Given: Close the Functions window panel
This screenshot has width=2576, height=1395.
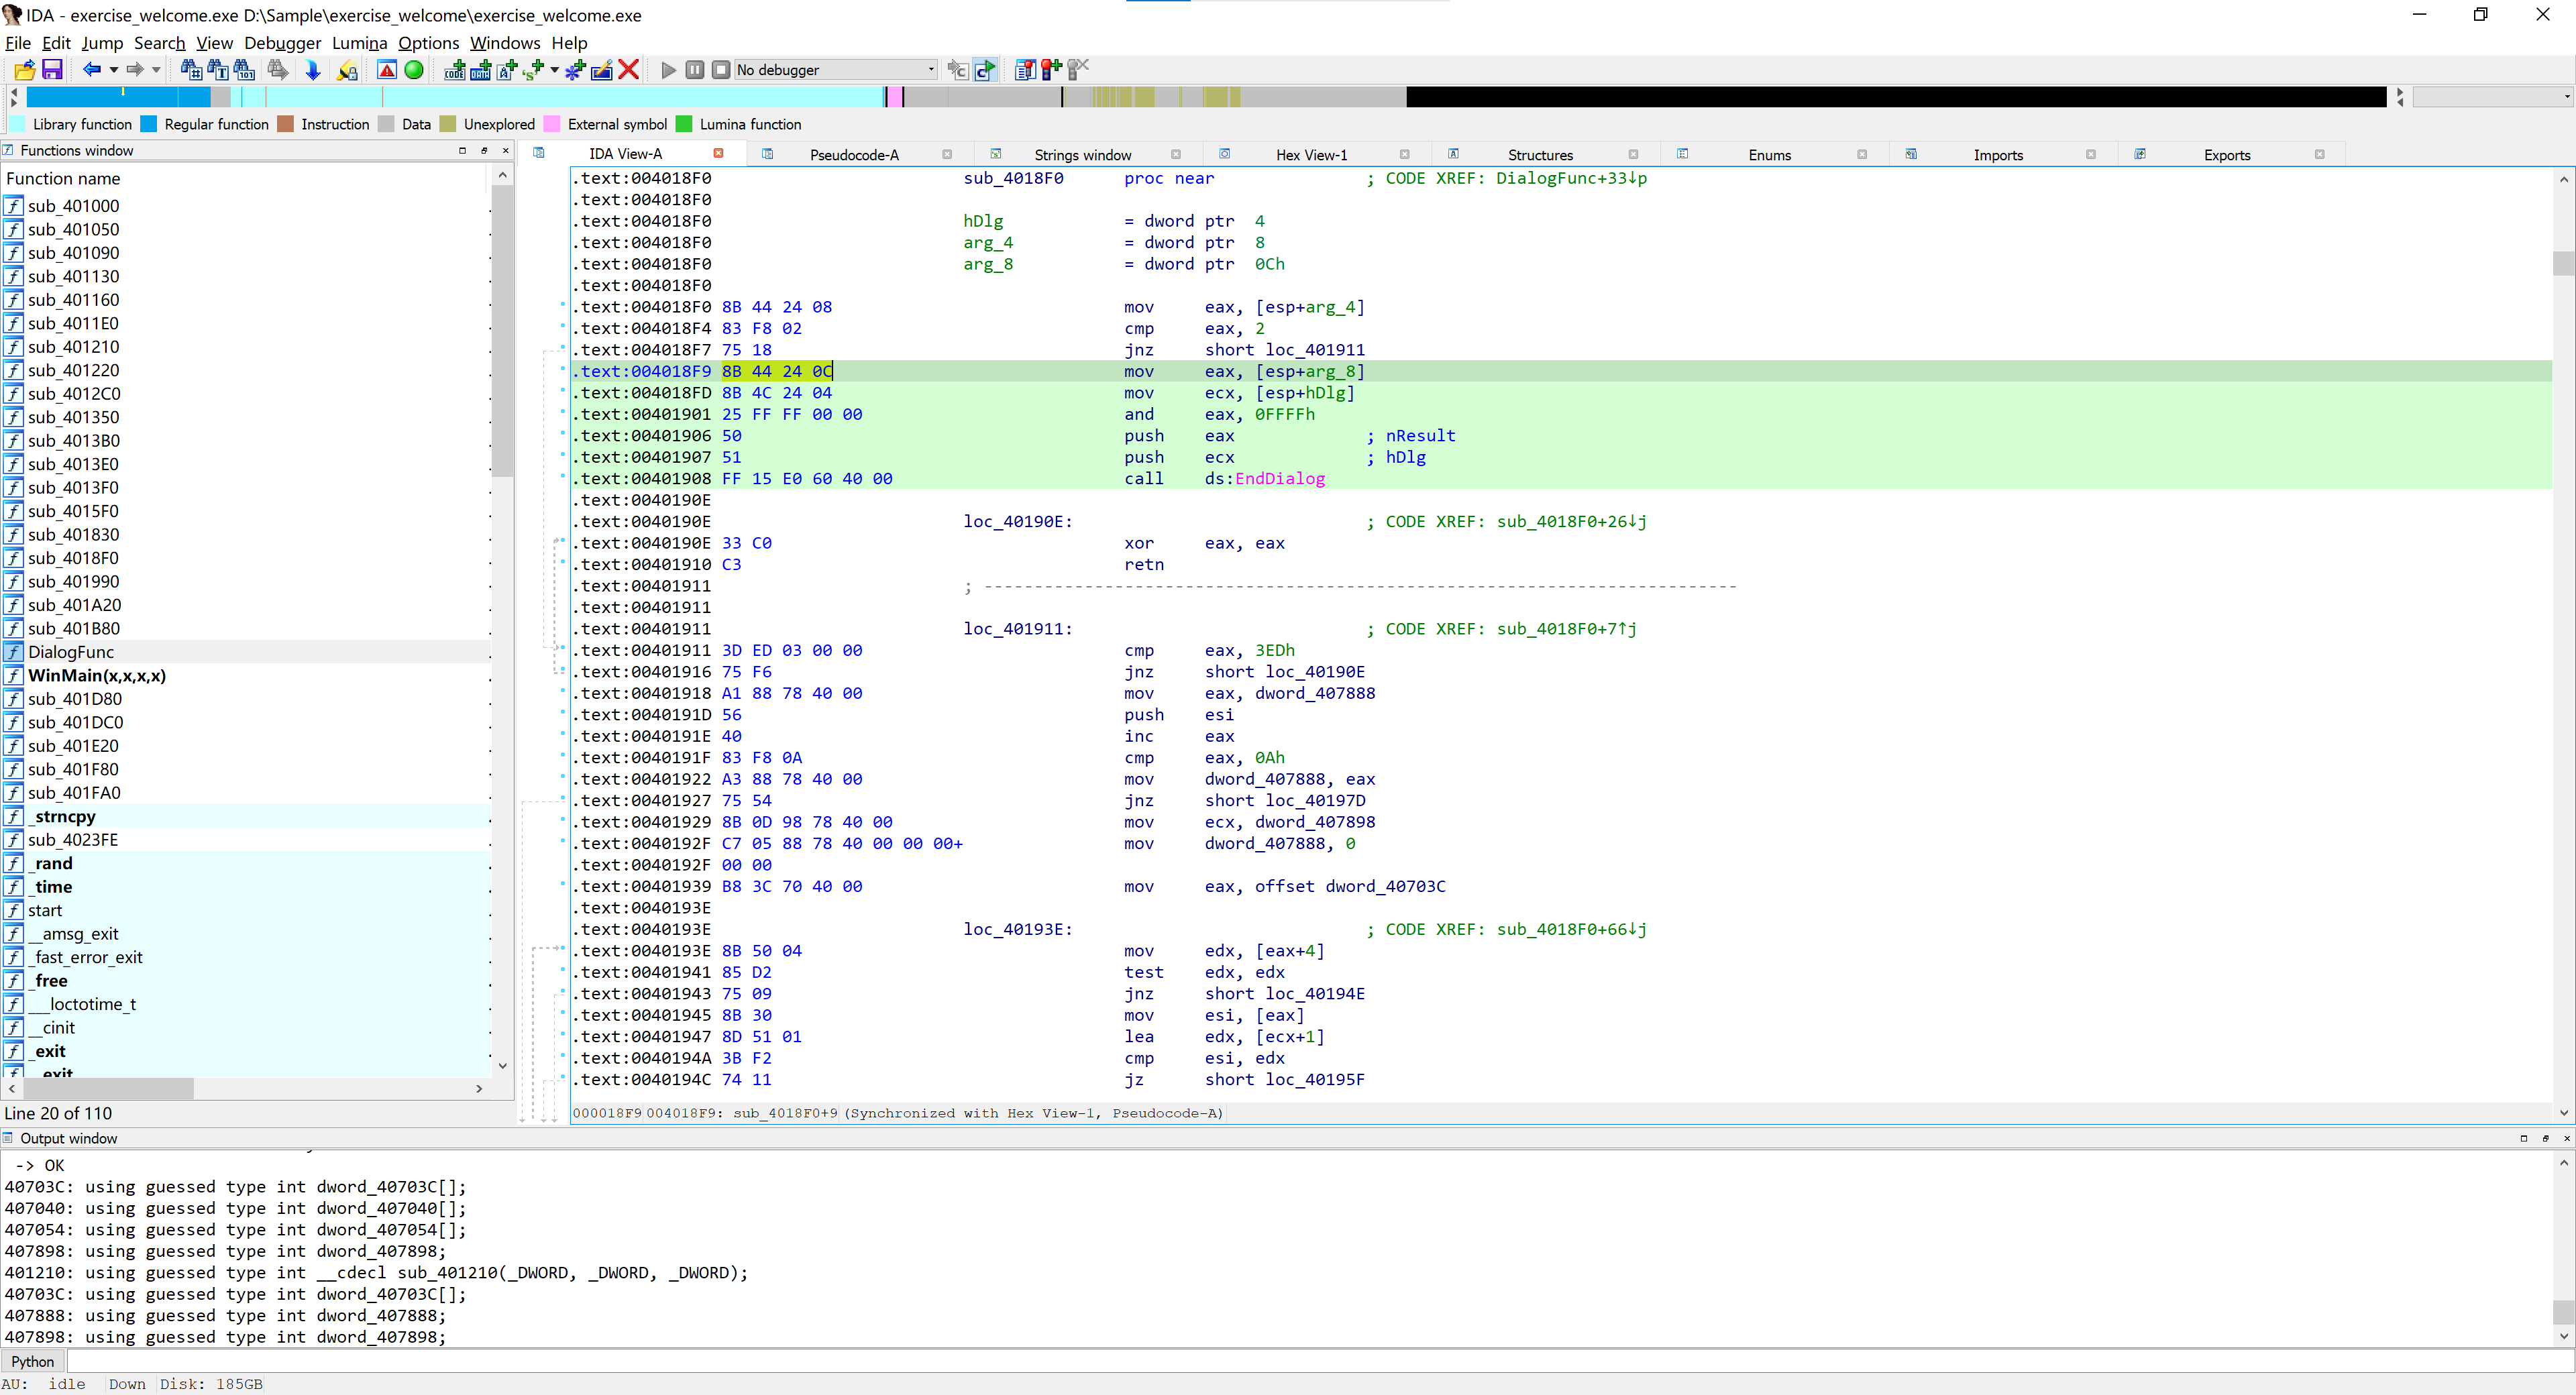Looking at the screenshot, I should (x=506, y=150).
